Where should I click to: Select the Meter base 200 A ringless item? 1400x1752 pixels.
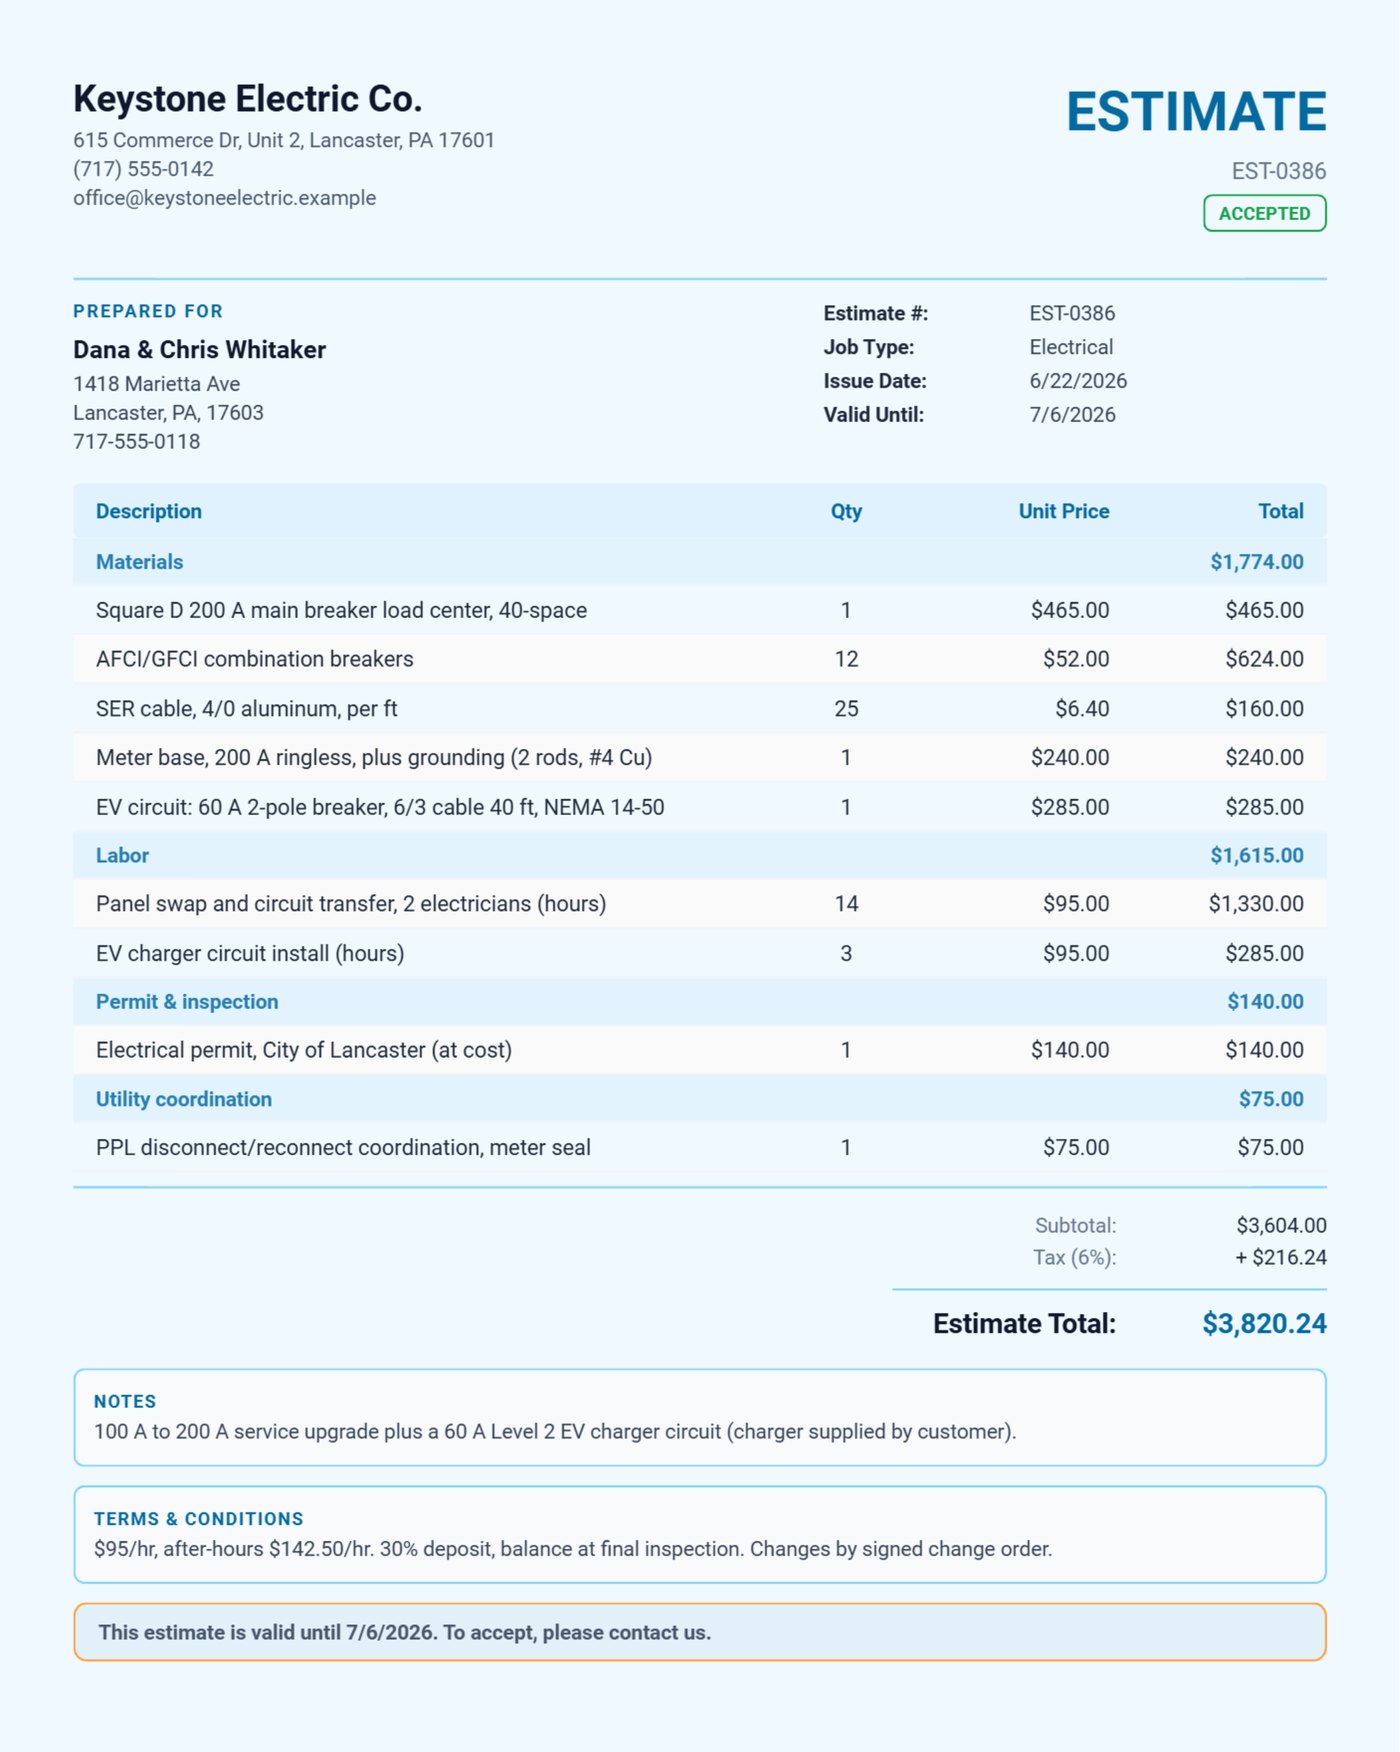point(374,758)
